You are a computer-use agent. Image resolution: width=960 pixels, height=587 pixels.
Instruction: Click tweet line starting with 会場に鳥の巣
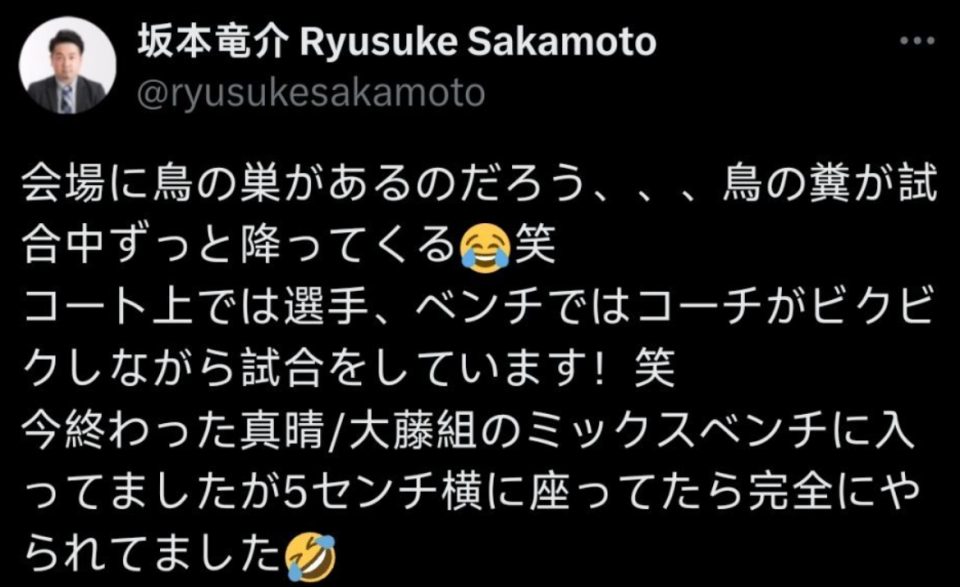480,184
